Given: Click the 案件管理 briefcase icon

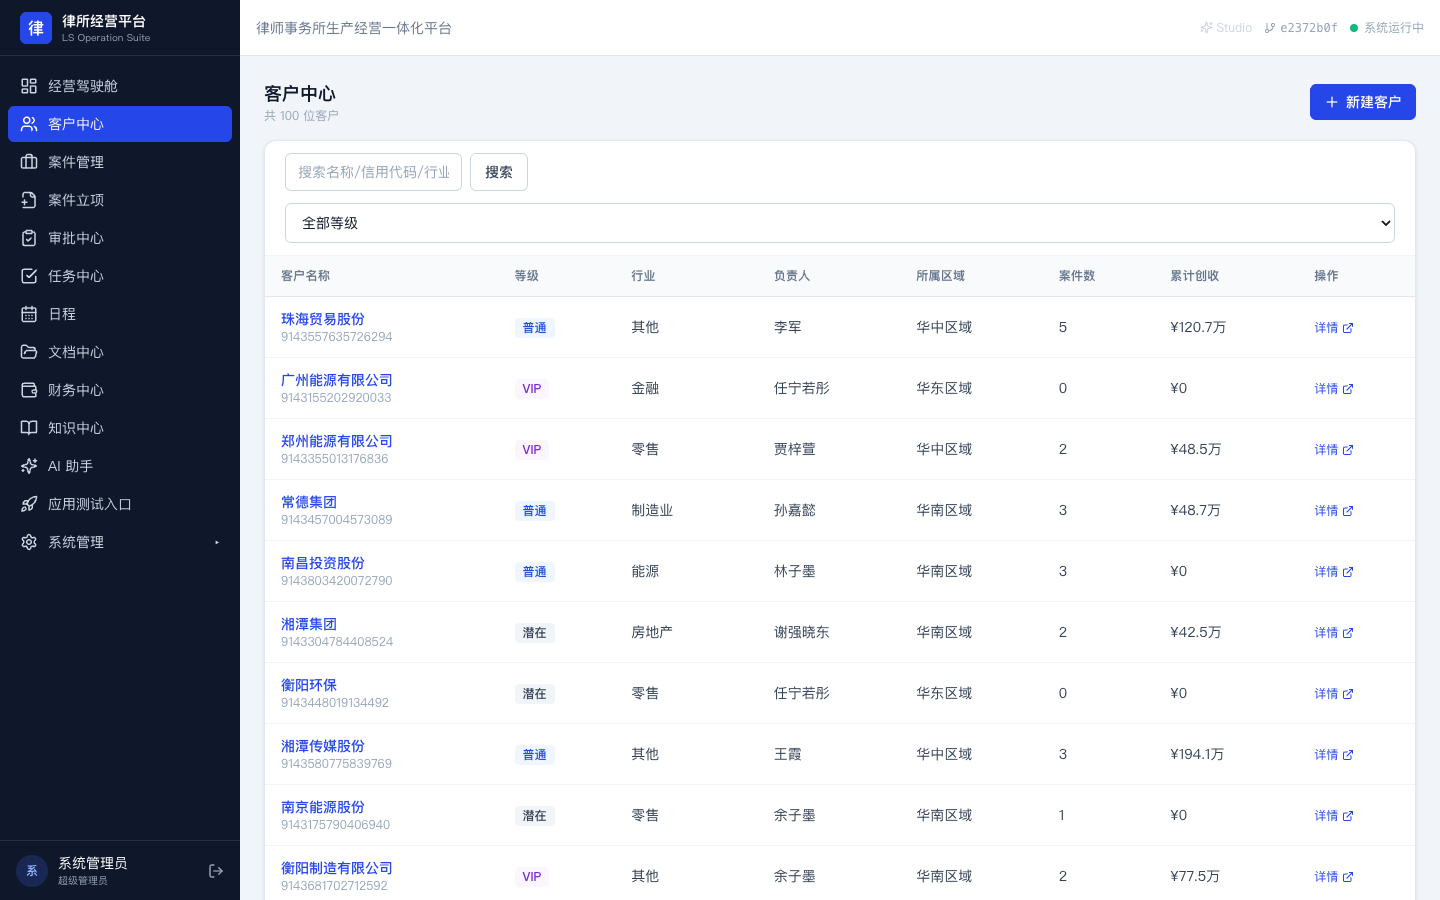Looking at the screenshot, I should pyautogui.click(x=29, y=162).
